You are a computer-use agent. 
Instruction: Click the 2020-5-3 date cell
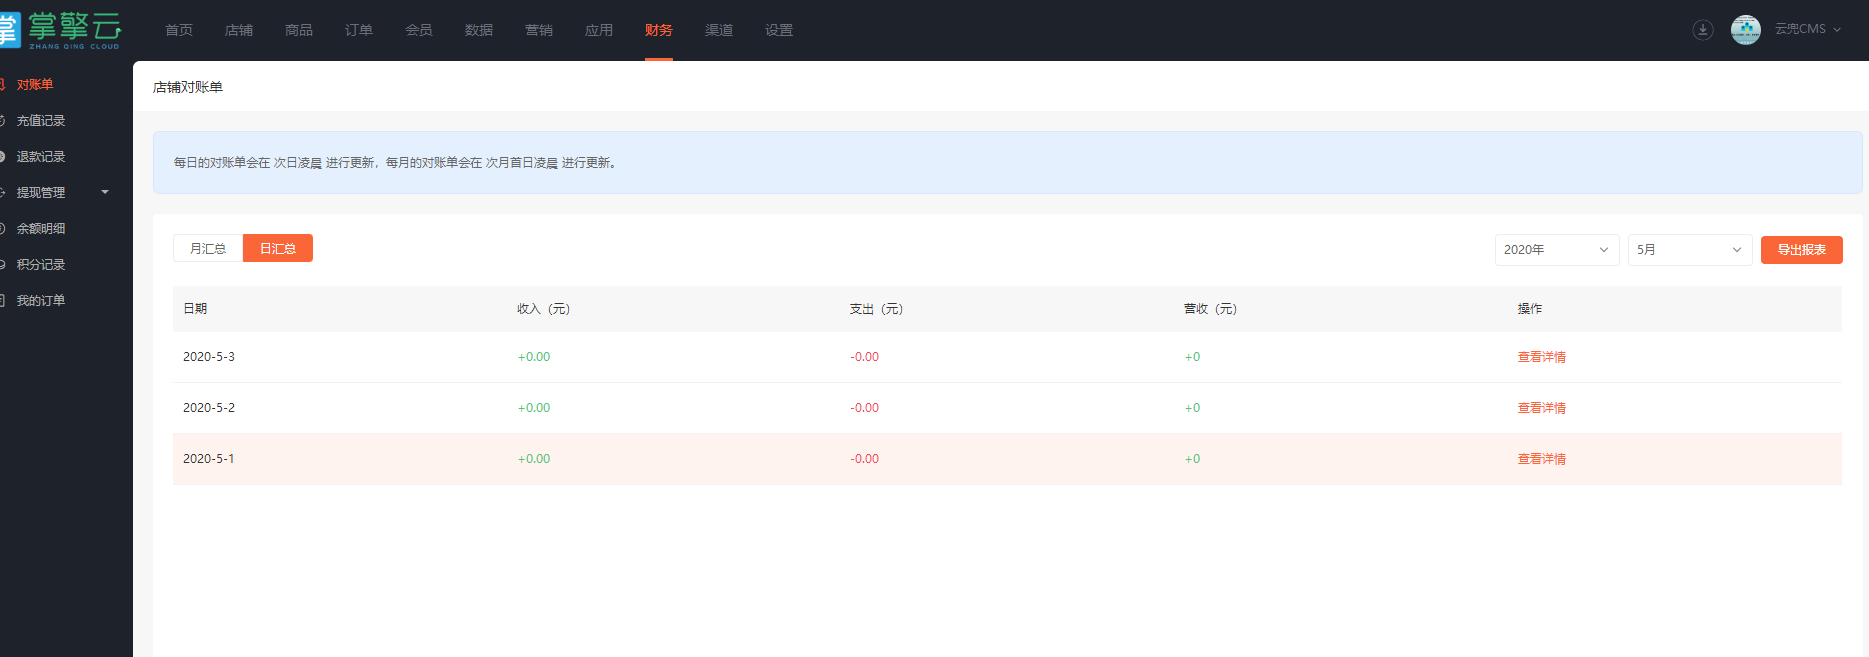tap(209, 357)
